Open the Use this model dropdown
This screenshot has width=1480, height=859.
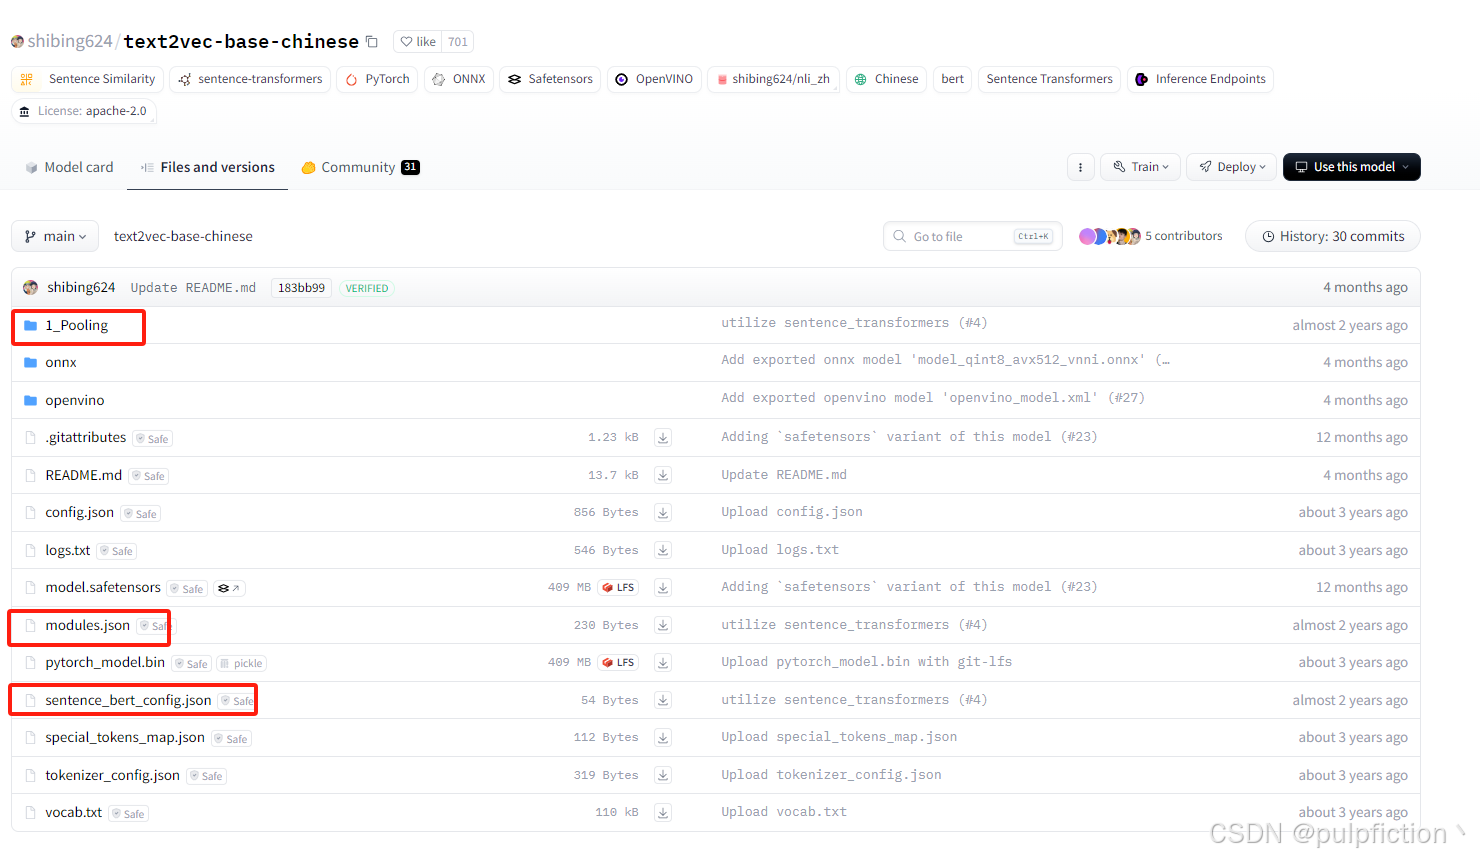[1352, 167]
